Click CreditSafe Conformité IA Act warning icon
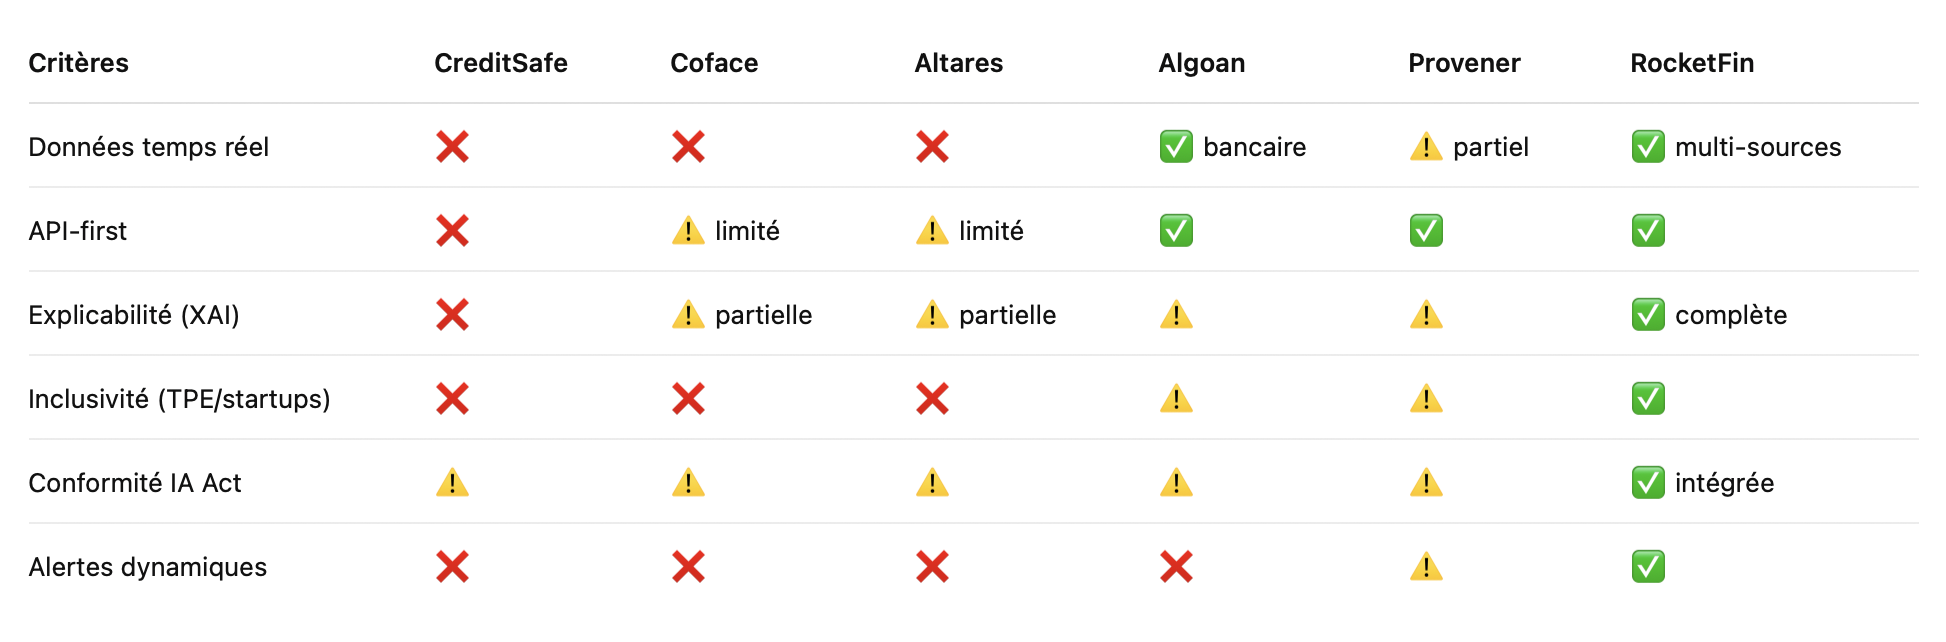The width and height of the screenshot is (1946, 642). point(452,483)
